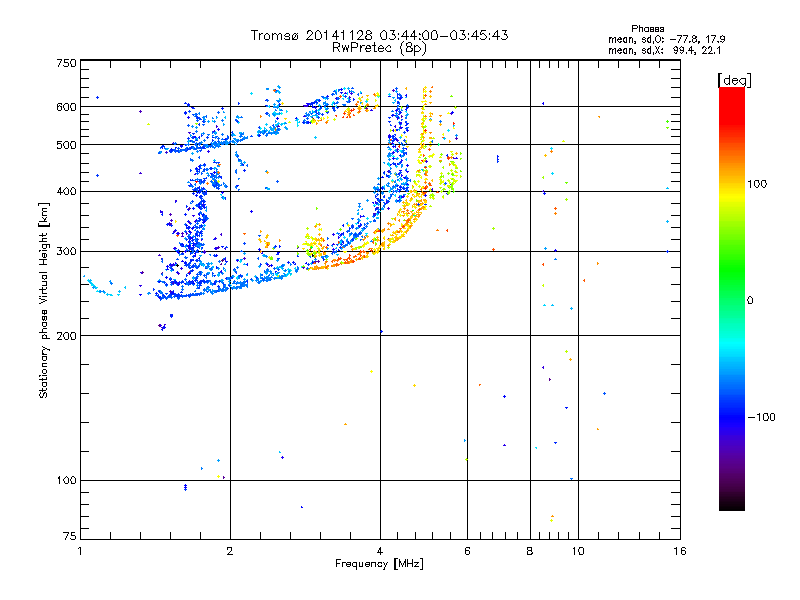
Task: Click the colorbar tick label '0'
Action: click(750, 301)
